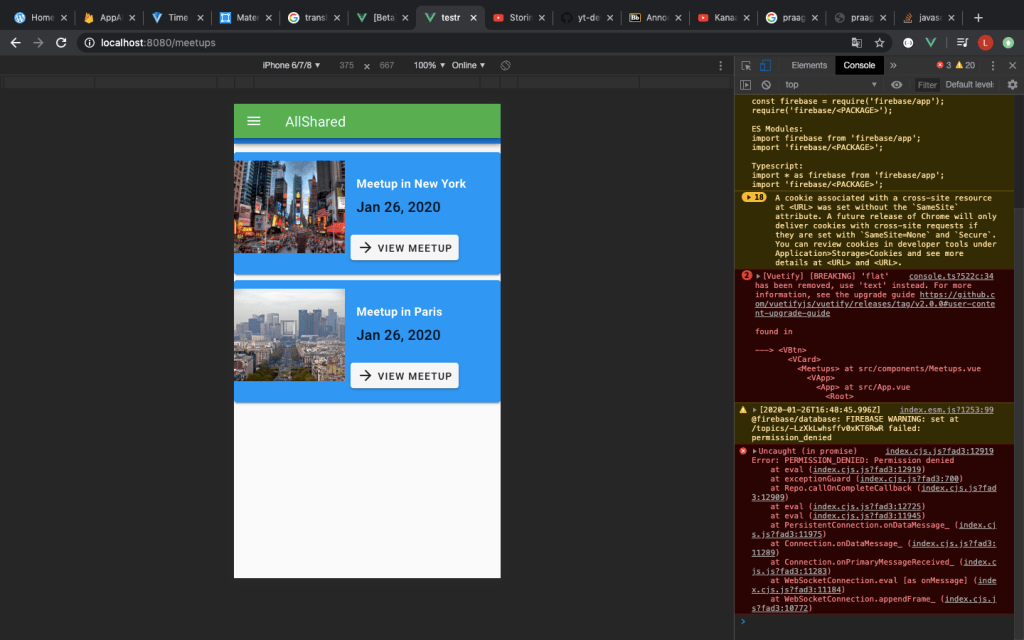Reload the page

click(x=61, y=43)
